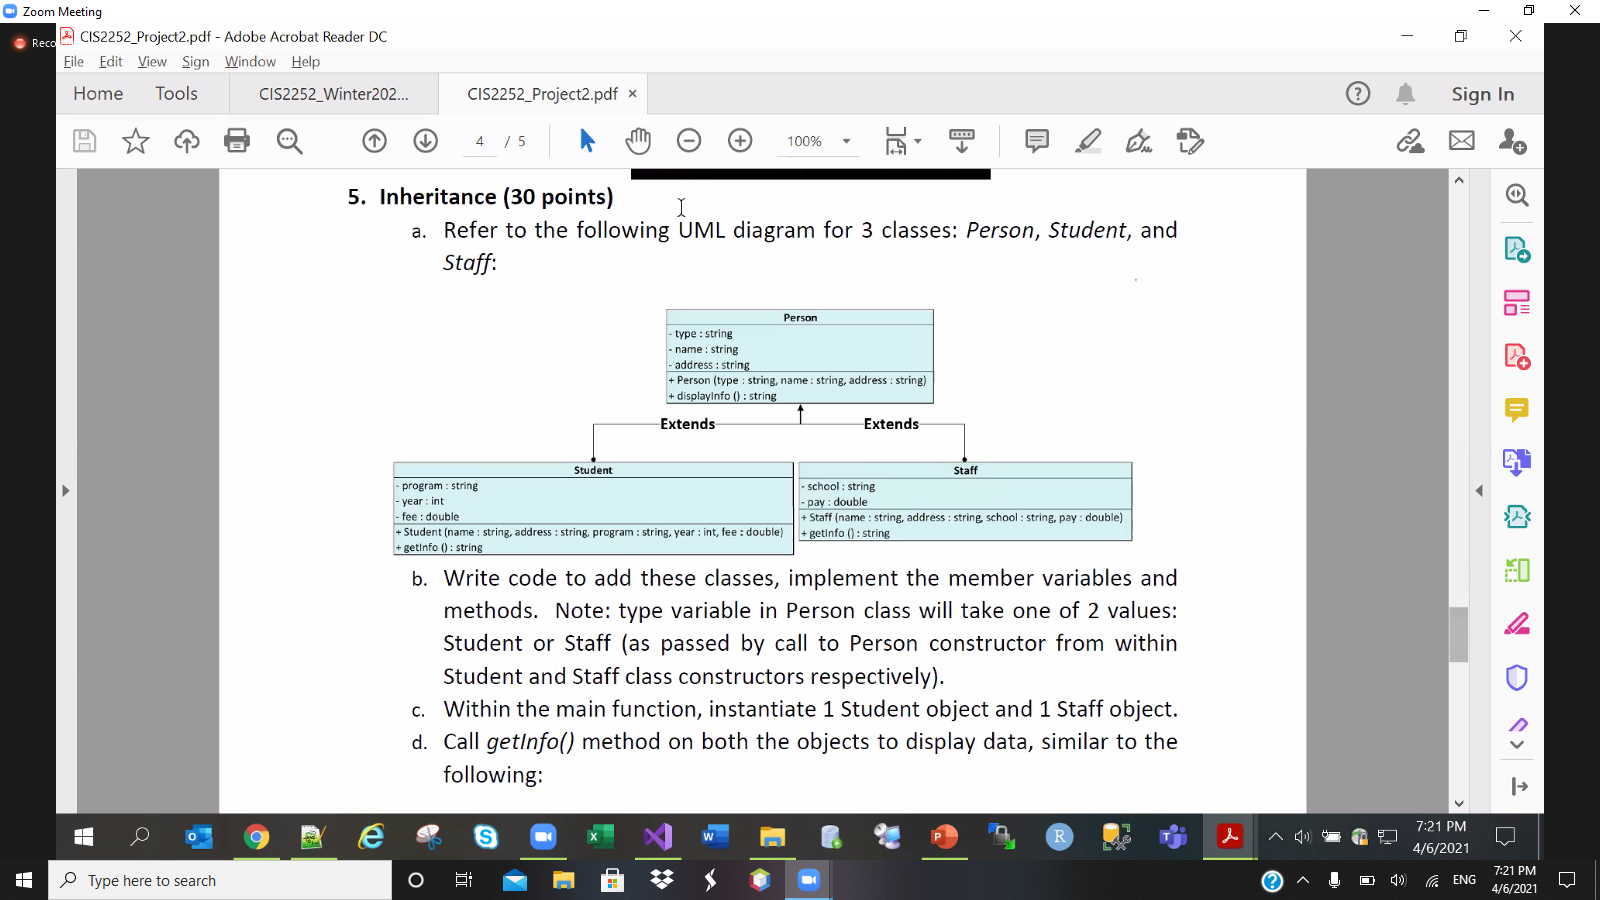
Task: Print the current PDF
Action: [x=237, y=141]
